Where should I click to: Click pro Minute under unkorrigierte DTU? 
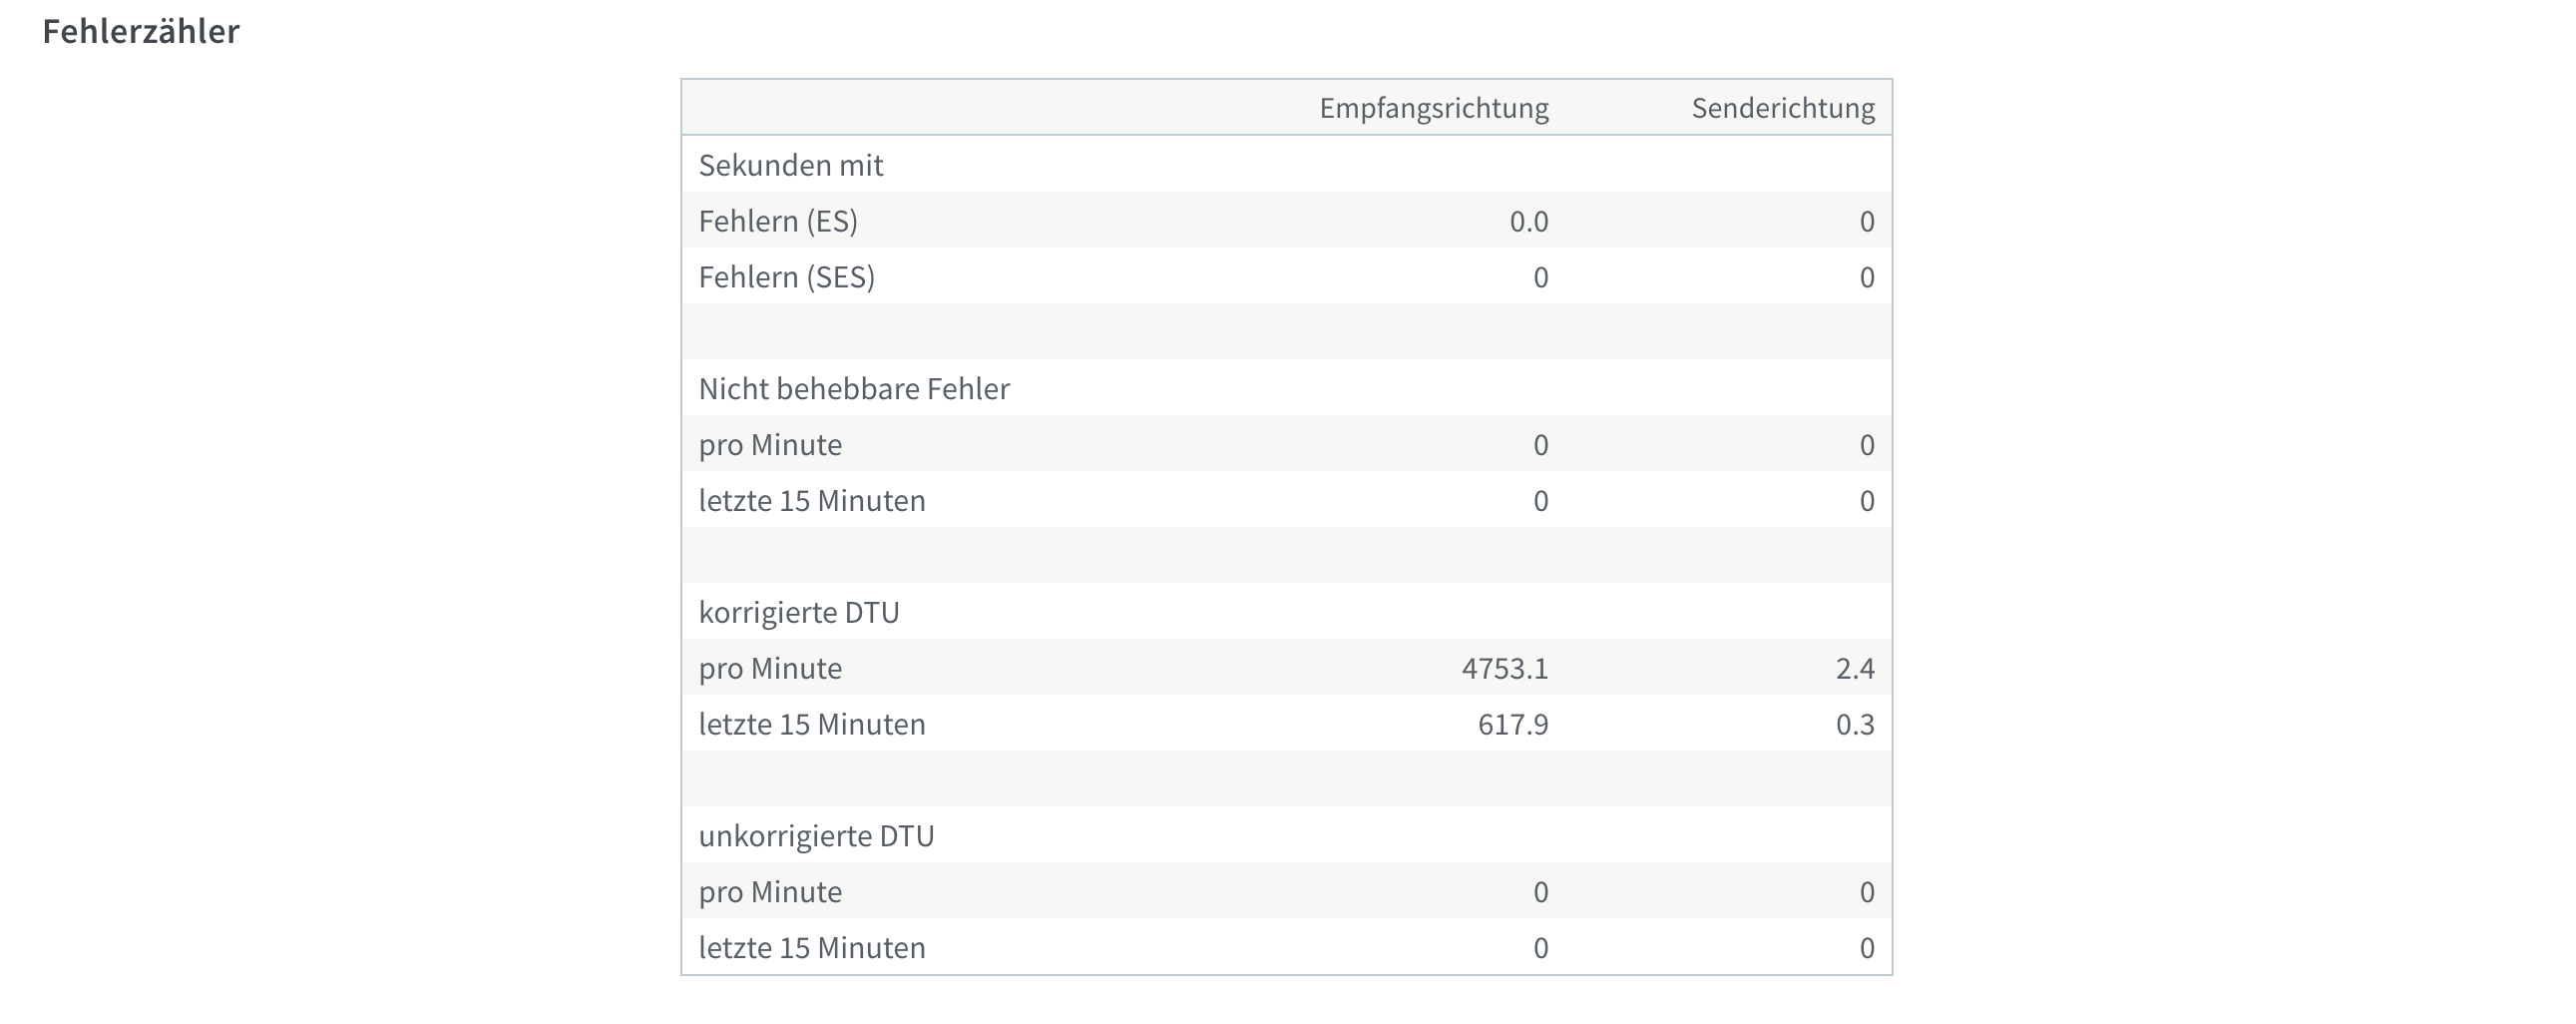(x=770, y=891)
